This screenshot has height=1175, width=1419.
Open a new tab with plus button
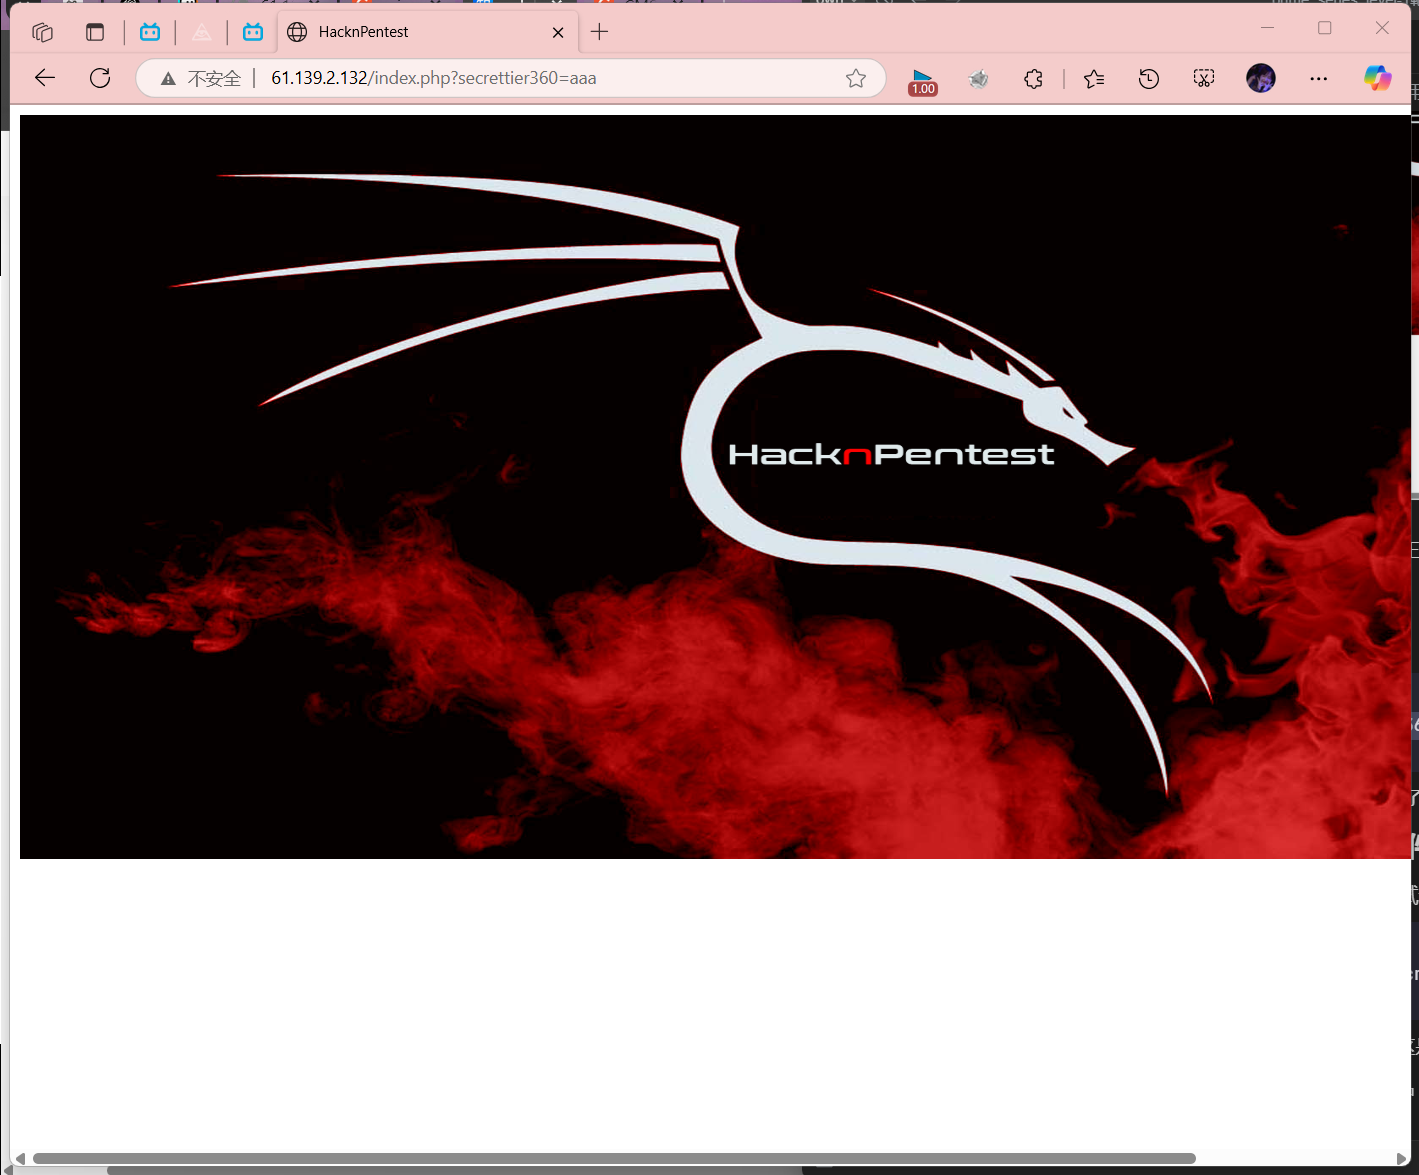tap(599, 32)
